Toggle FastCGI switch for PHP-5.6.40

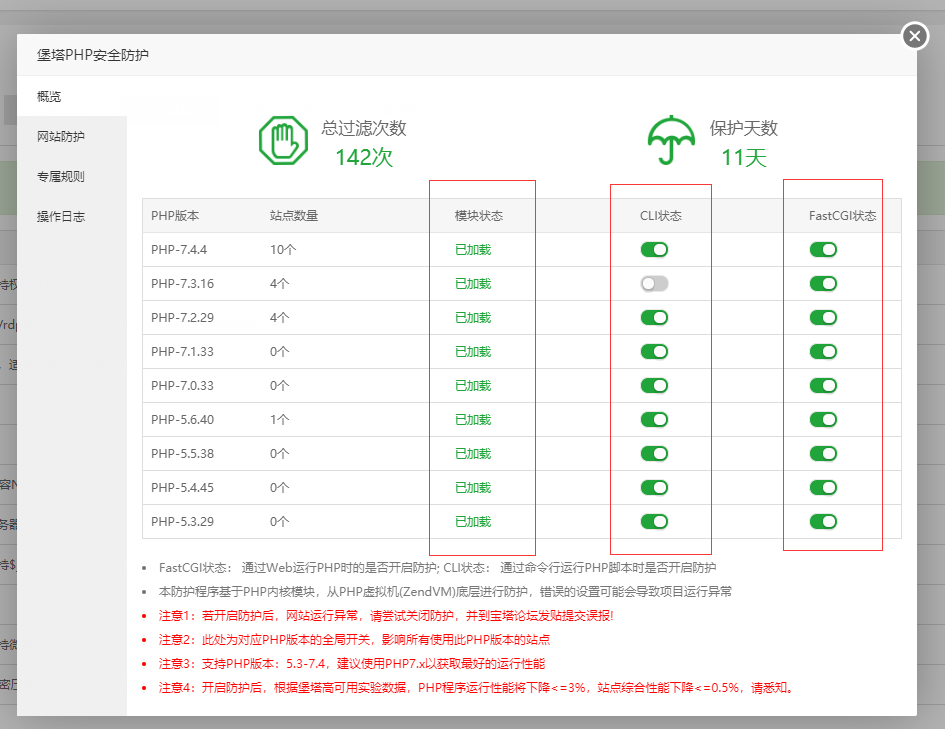coord(823,420)
